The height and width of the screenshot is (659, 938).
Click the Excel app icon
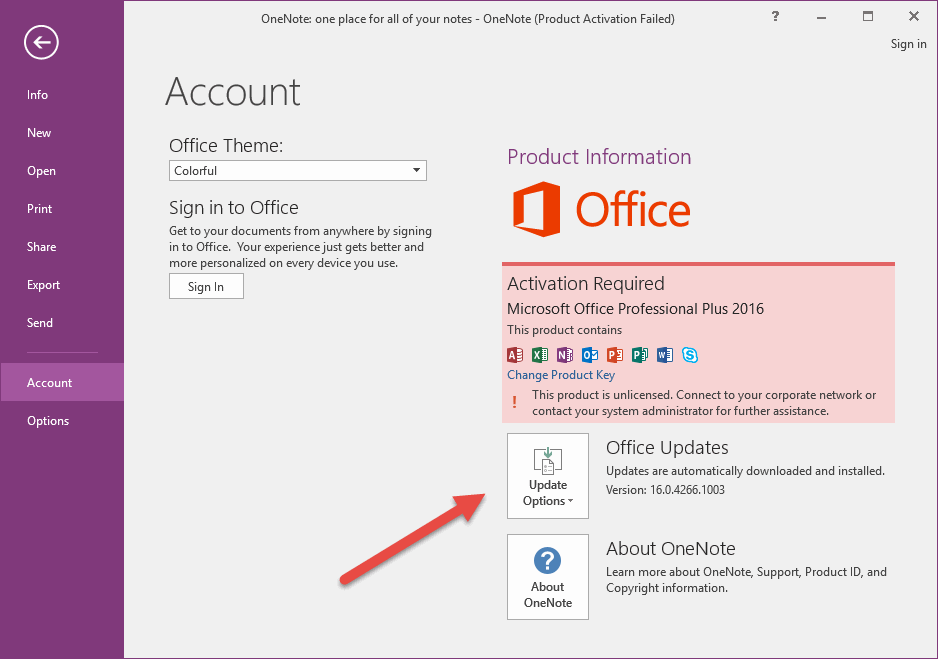540,355
